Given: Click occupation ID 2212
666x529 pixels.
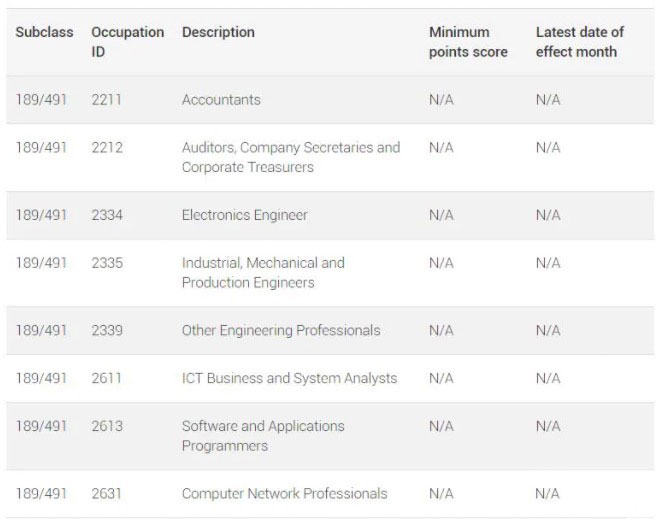Looking at the screenshot, I should [x=107, y=147].
